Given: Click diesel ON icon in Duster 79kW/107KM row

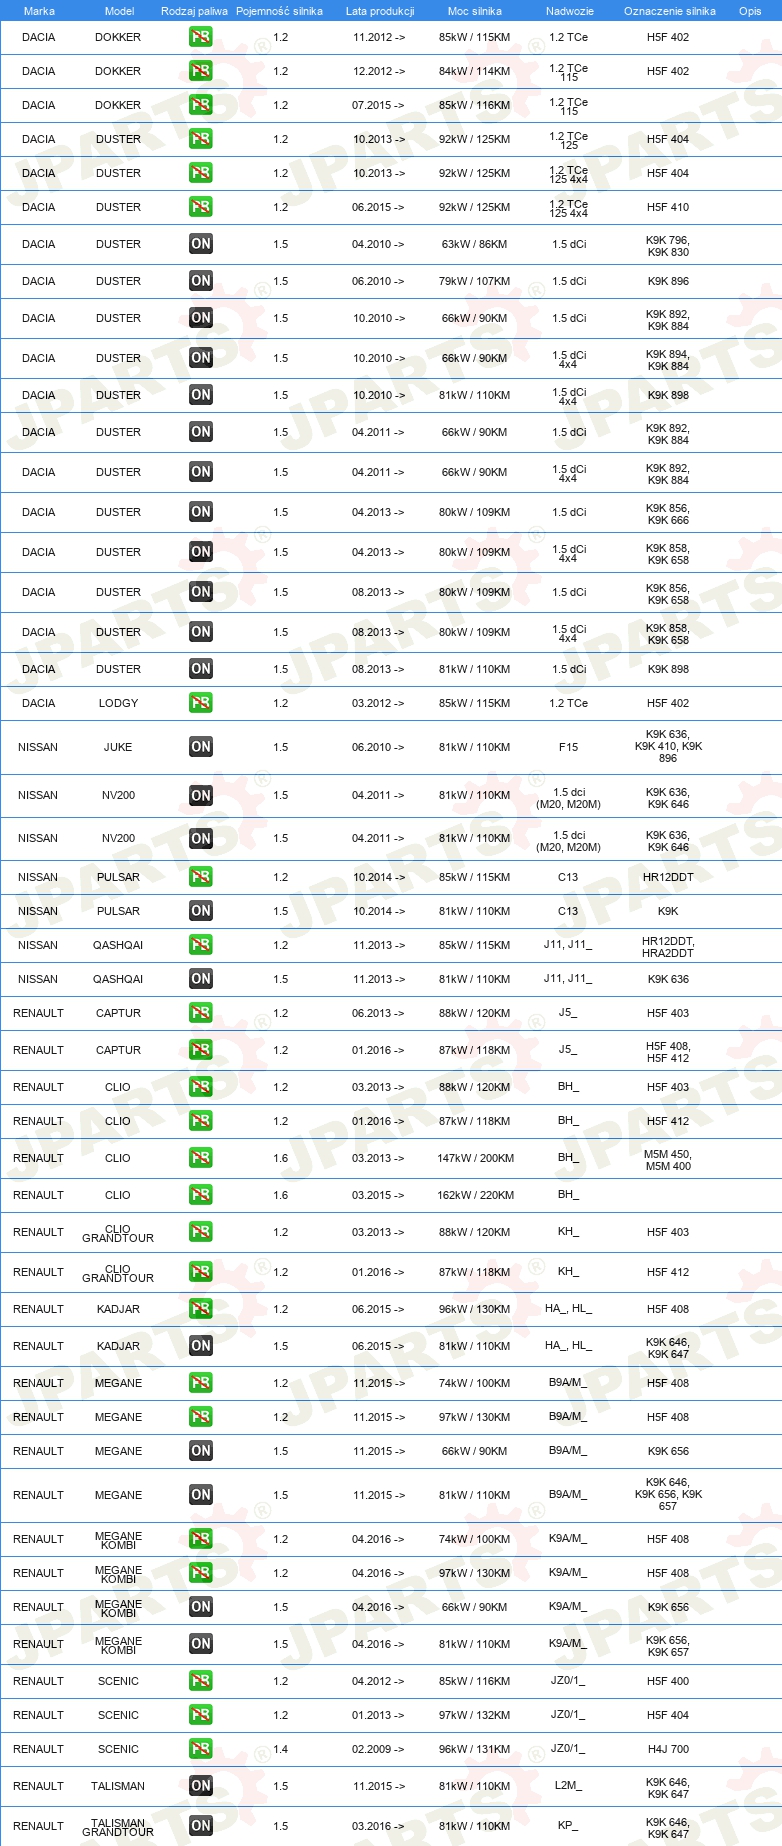Looking at the screenshot, I should pos(200,281).
